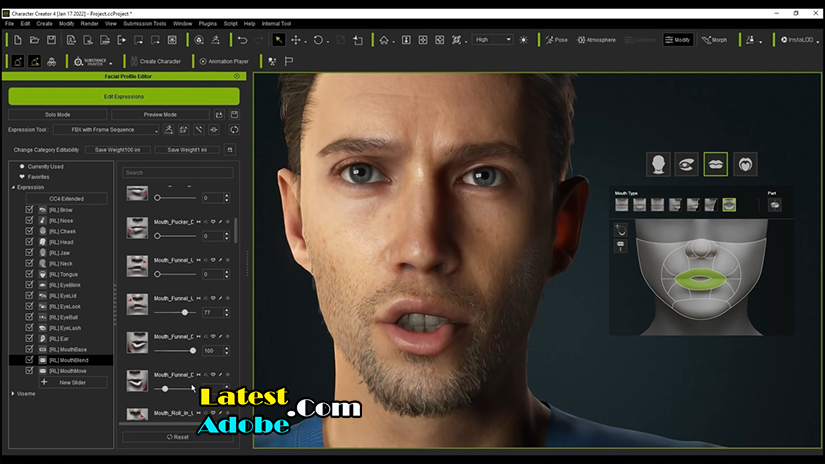Click the slider handle at value 100
Screen dimensions: 825x464
pyautogui.click(x=193, y=350)
